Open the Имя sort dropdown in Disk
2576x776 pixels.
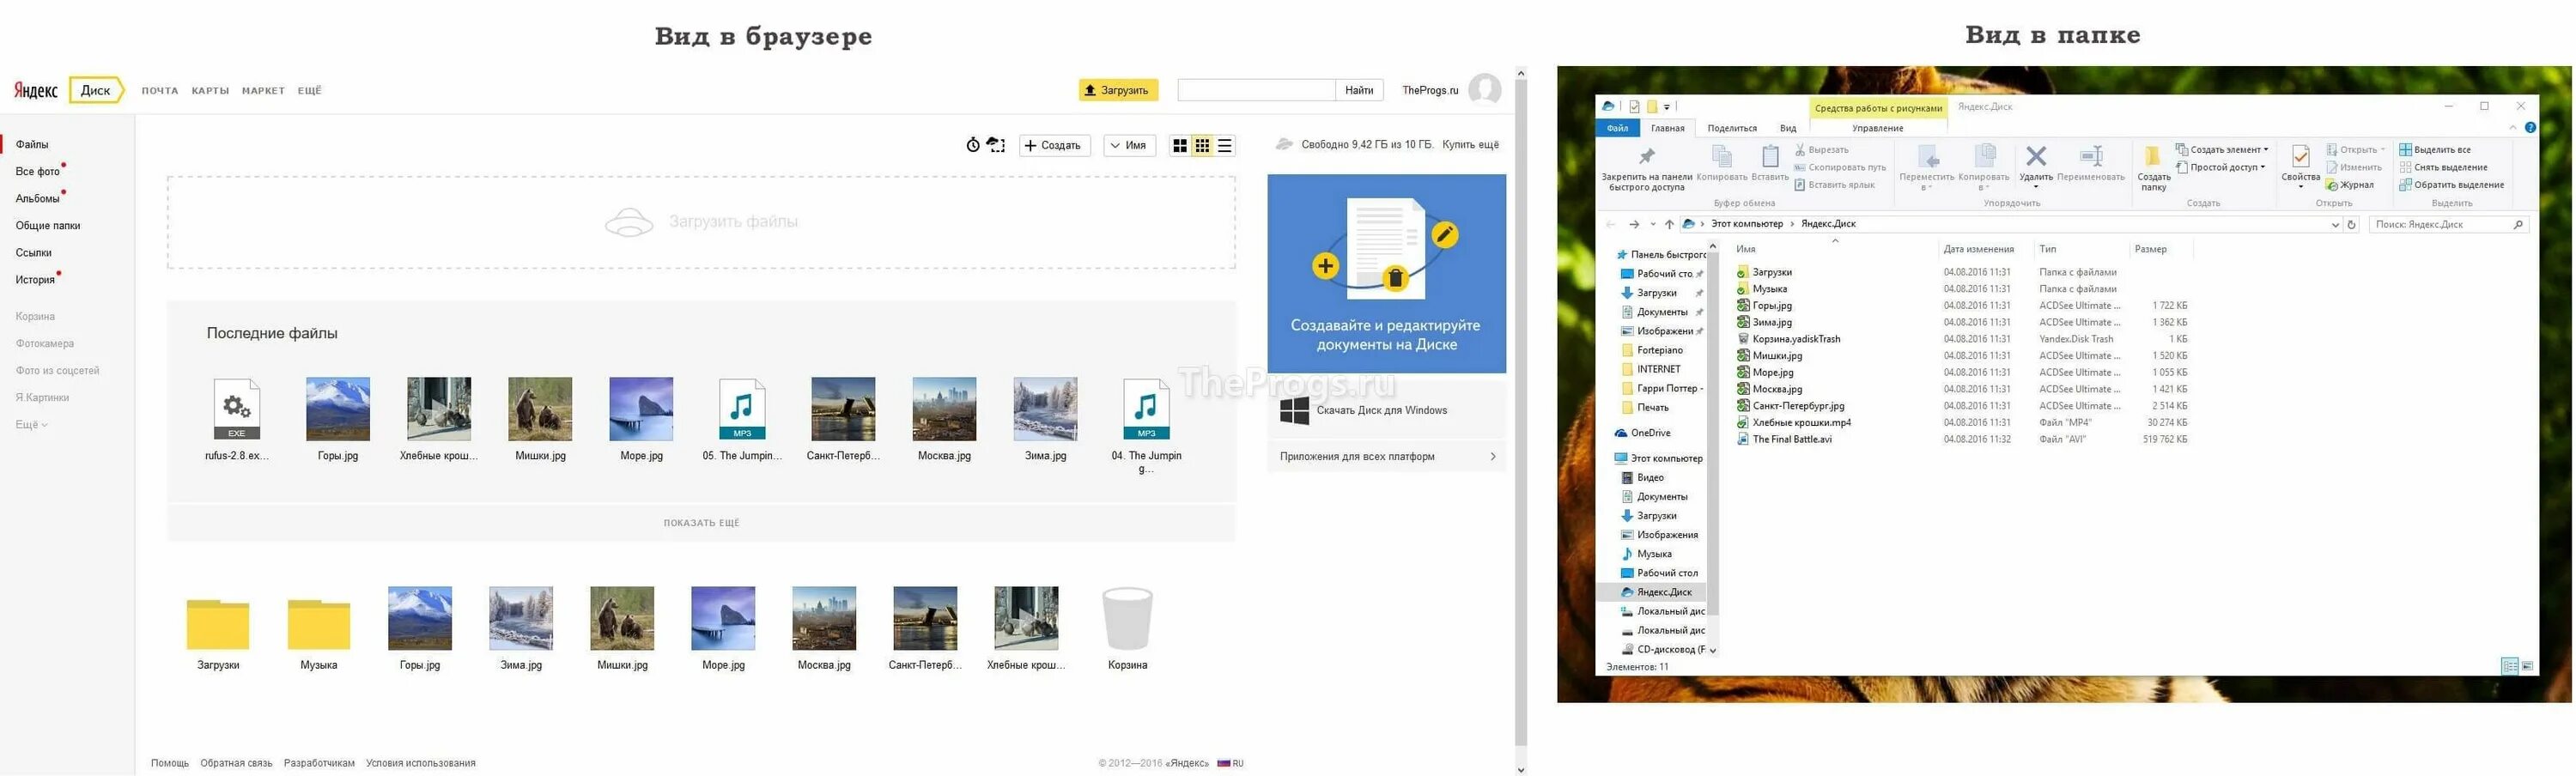(x=1130, y=145)
